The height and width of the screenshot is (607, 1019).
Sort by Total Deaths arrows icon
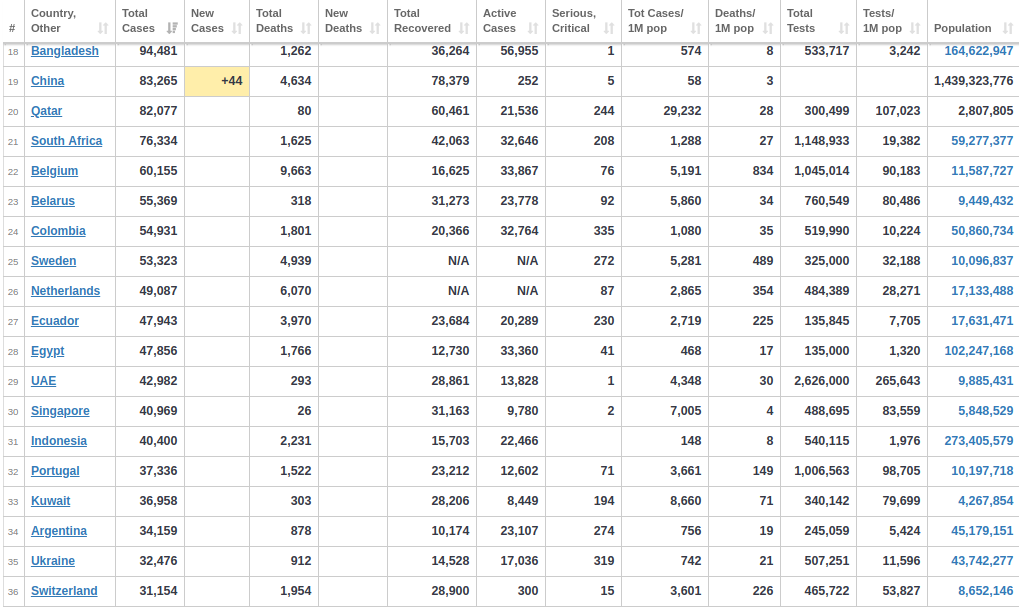coord(306,29)
